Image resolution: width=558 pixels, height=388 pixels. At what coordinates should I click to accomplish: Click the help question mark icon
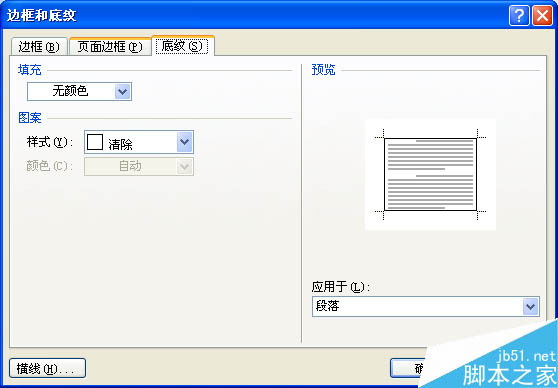519,16
